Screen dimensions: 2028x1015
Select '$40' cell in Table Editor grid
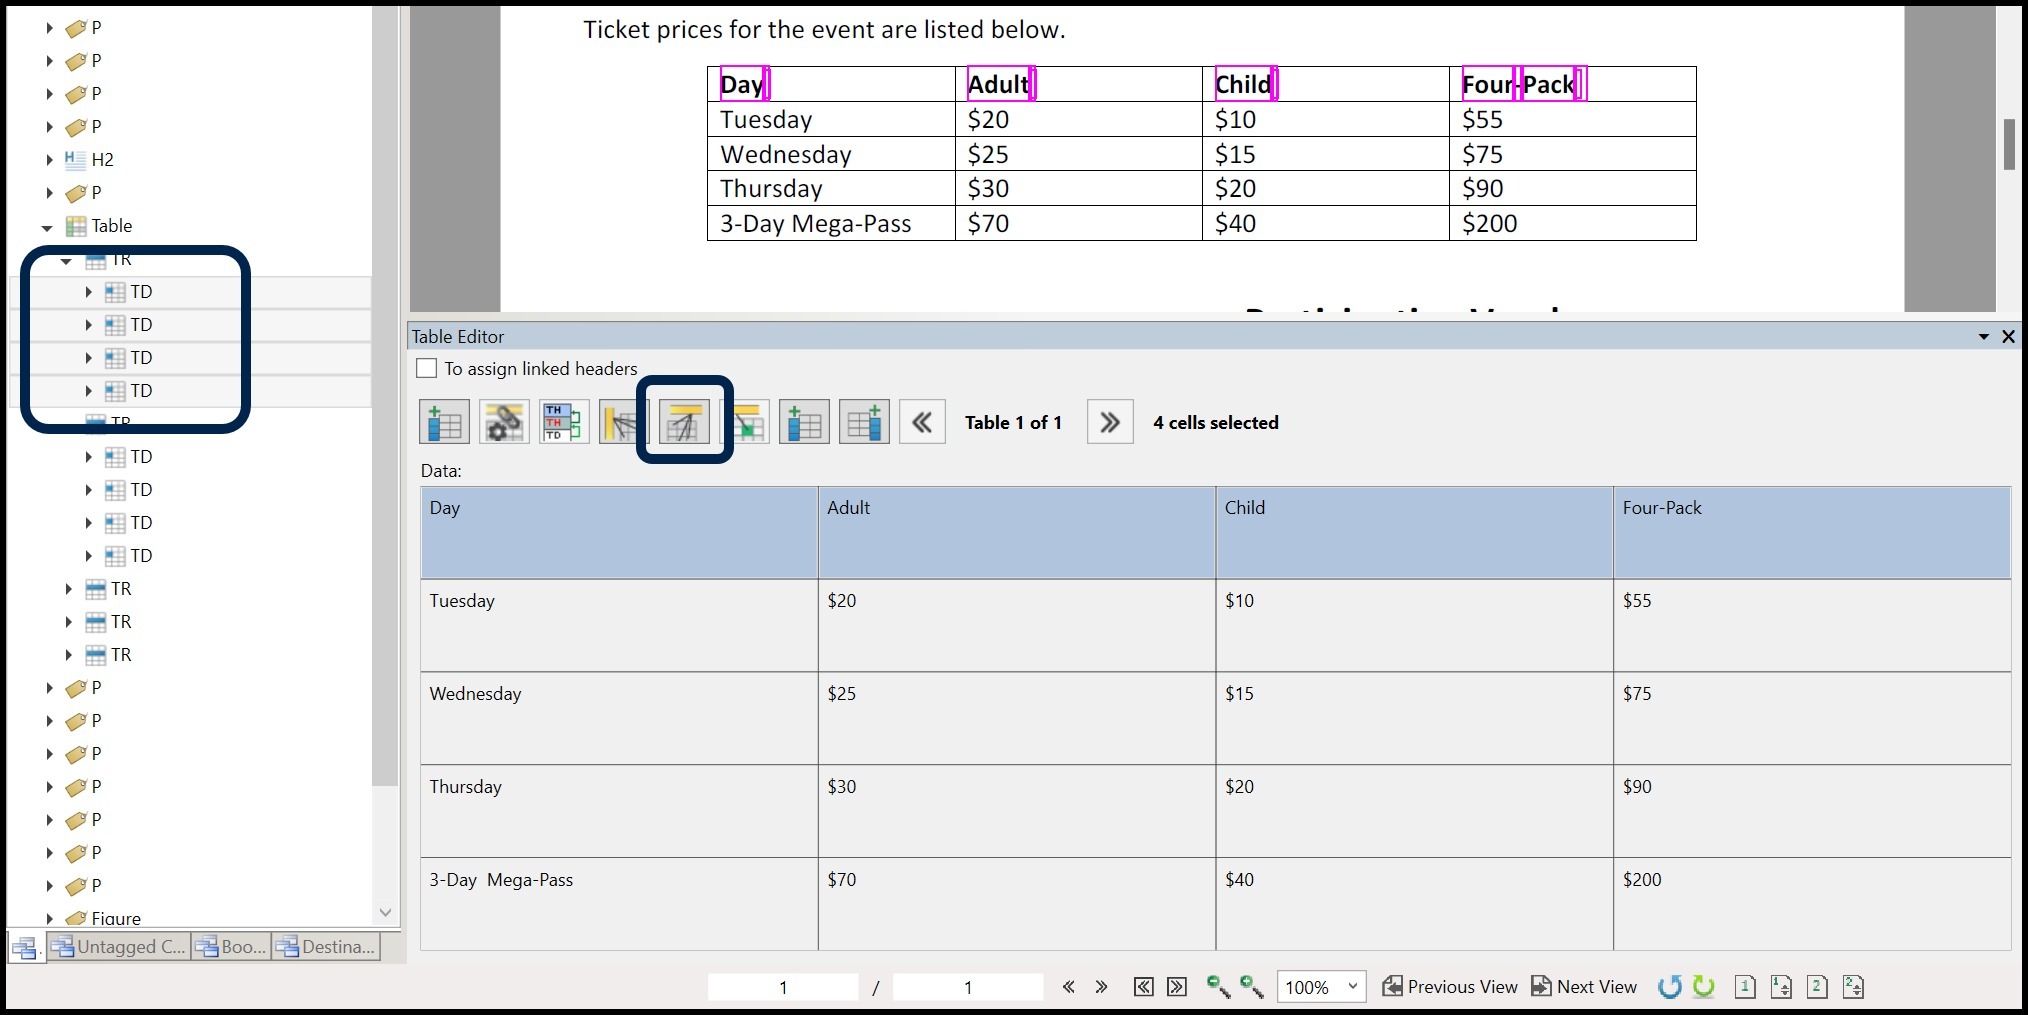(x=1414, y=904)
